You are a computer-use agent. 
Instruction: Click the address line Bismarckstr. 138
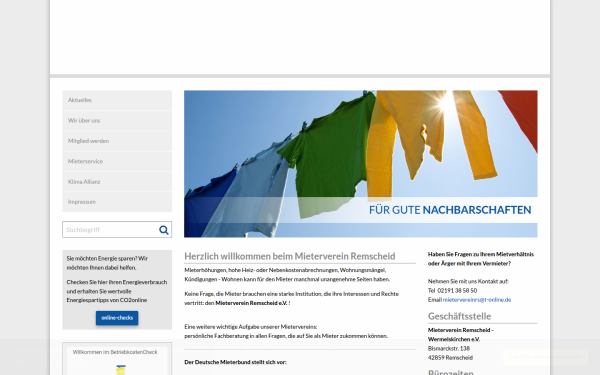[448, 348]
